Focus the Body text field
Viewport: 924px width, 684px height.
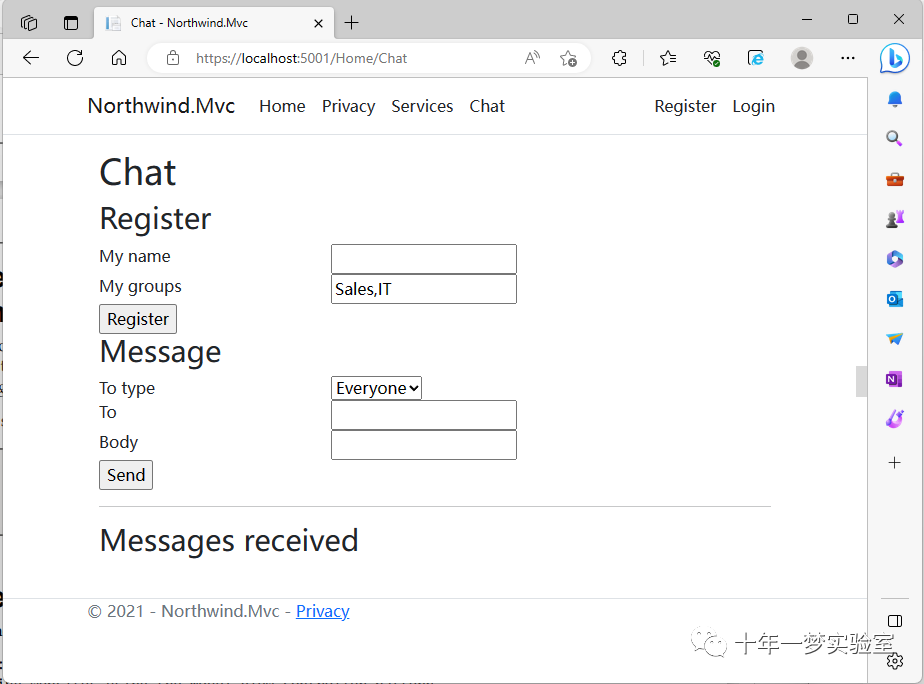pos(424,445)
